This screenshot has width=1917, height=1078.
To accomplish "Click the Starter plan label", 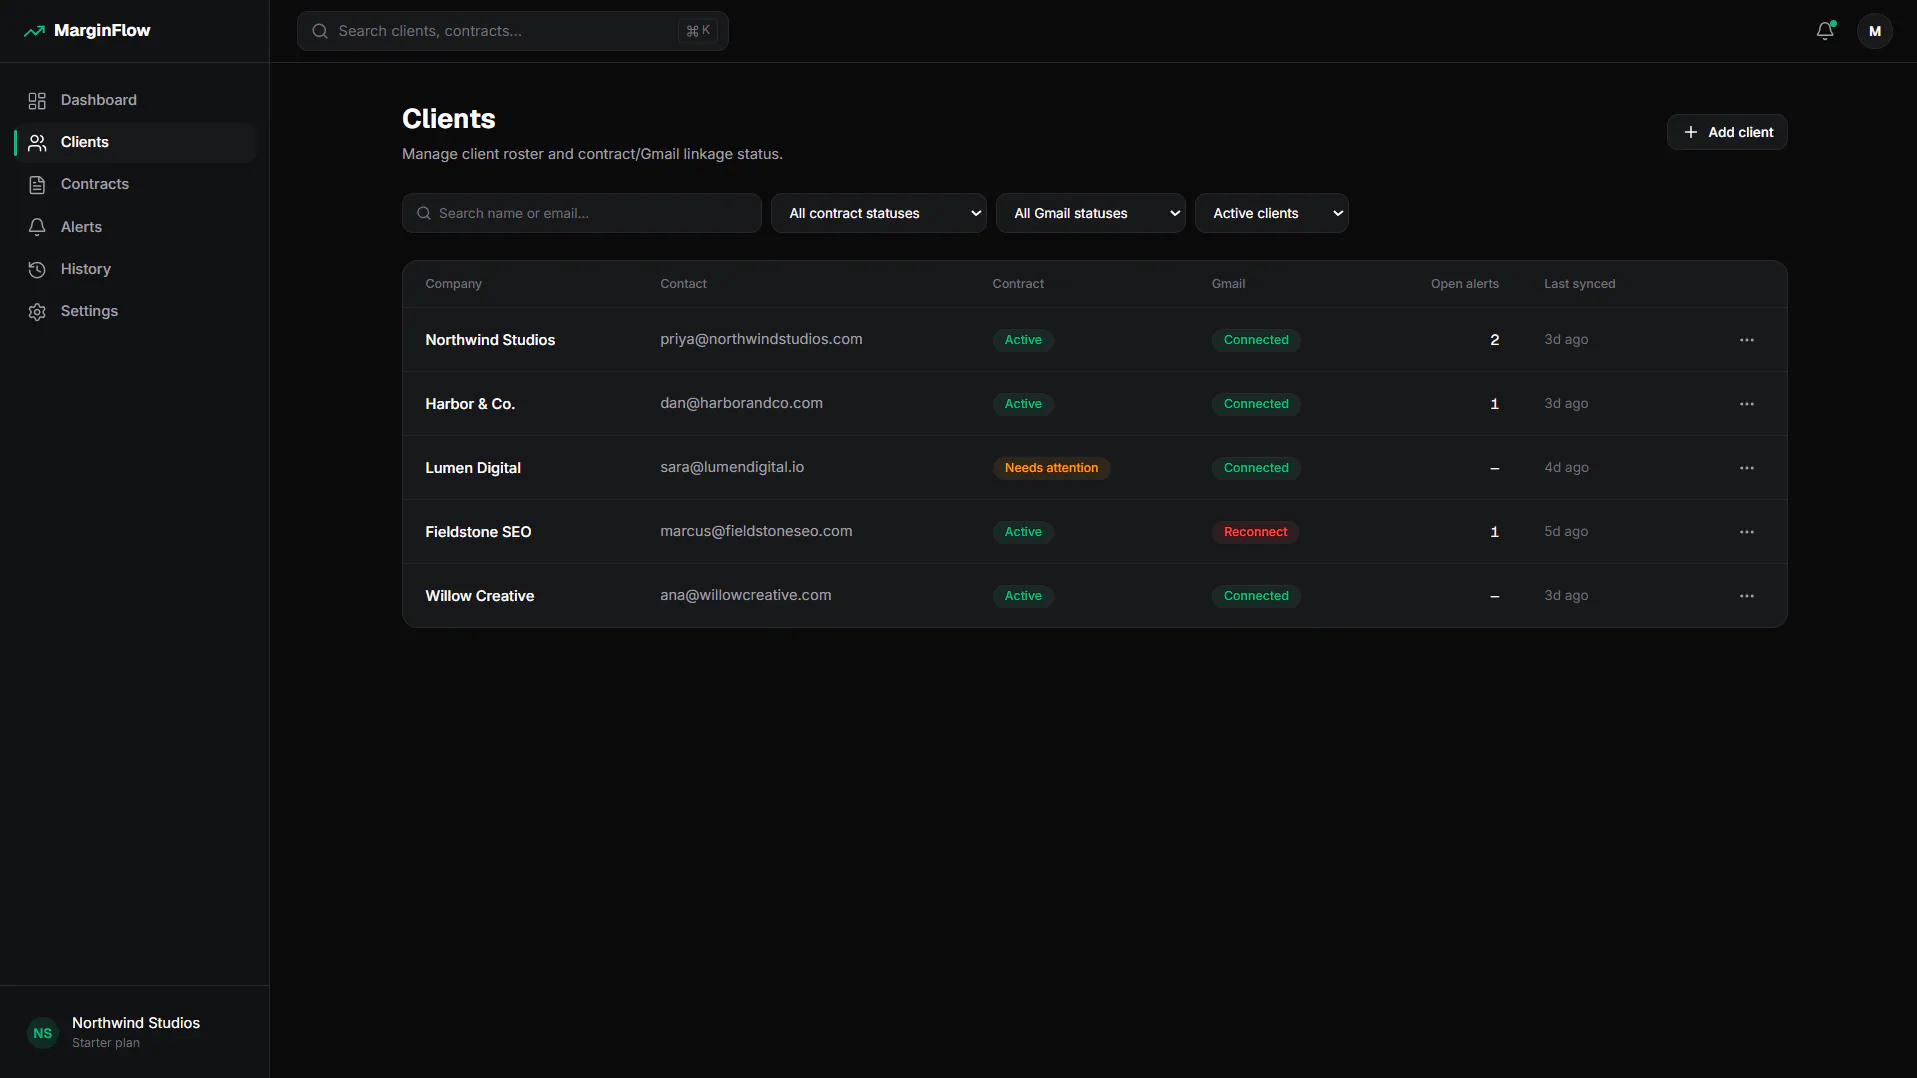I will pos(106,1043).
